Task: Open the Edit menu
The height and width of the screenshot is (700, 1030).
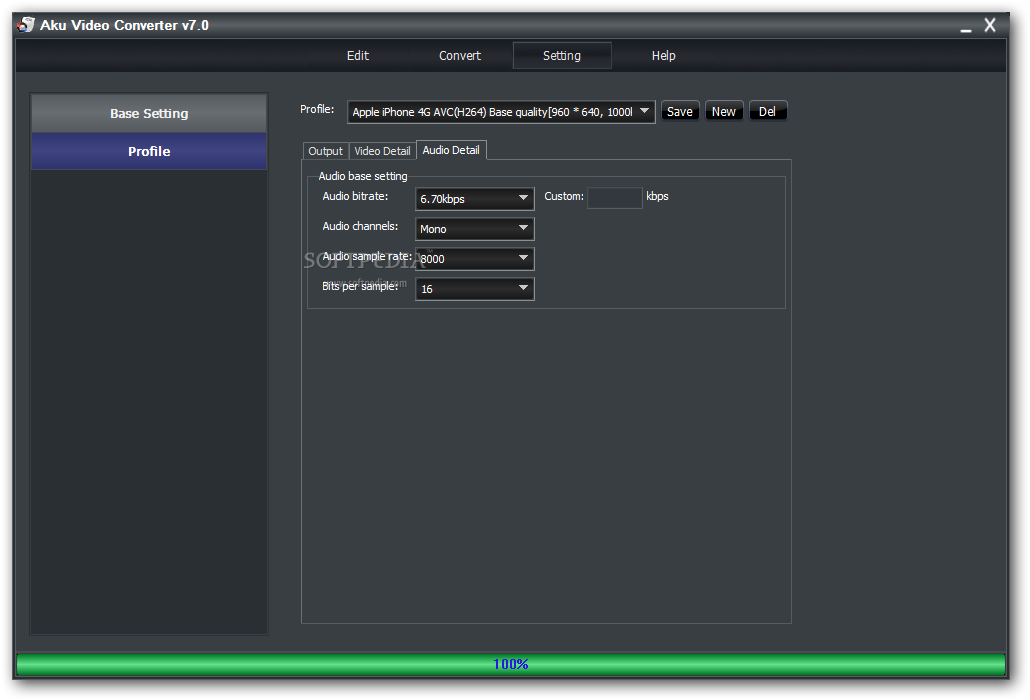Action: (357, 56)
